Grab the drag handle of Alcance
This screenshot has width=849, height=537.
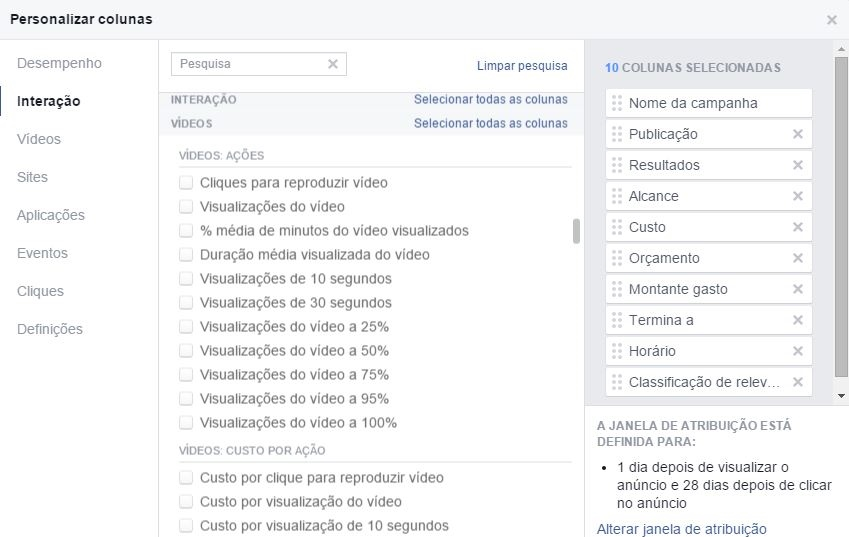(x=617, y=196)
